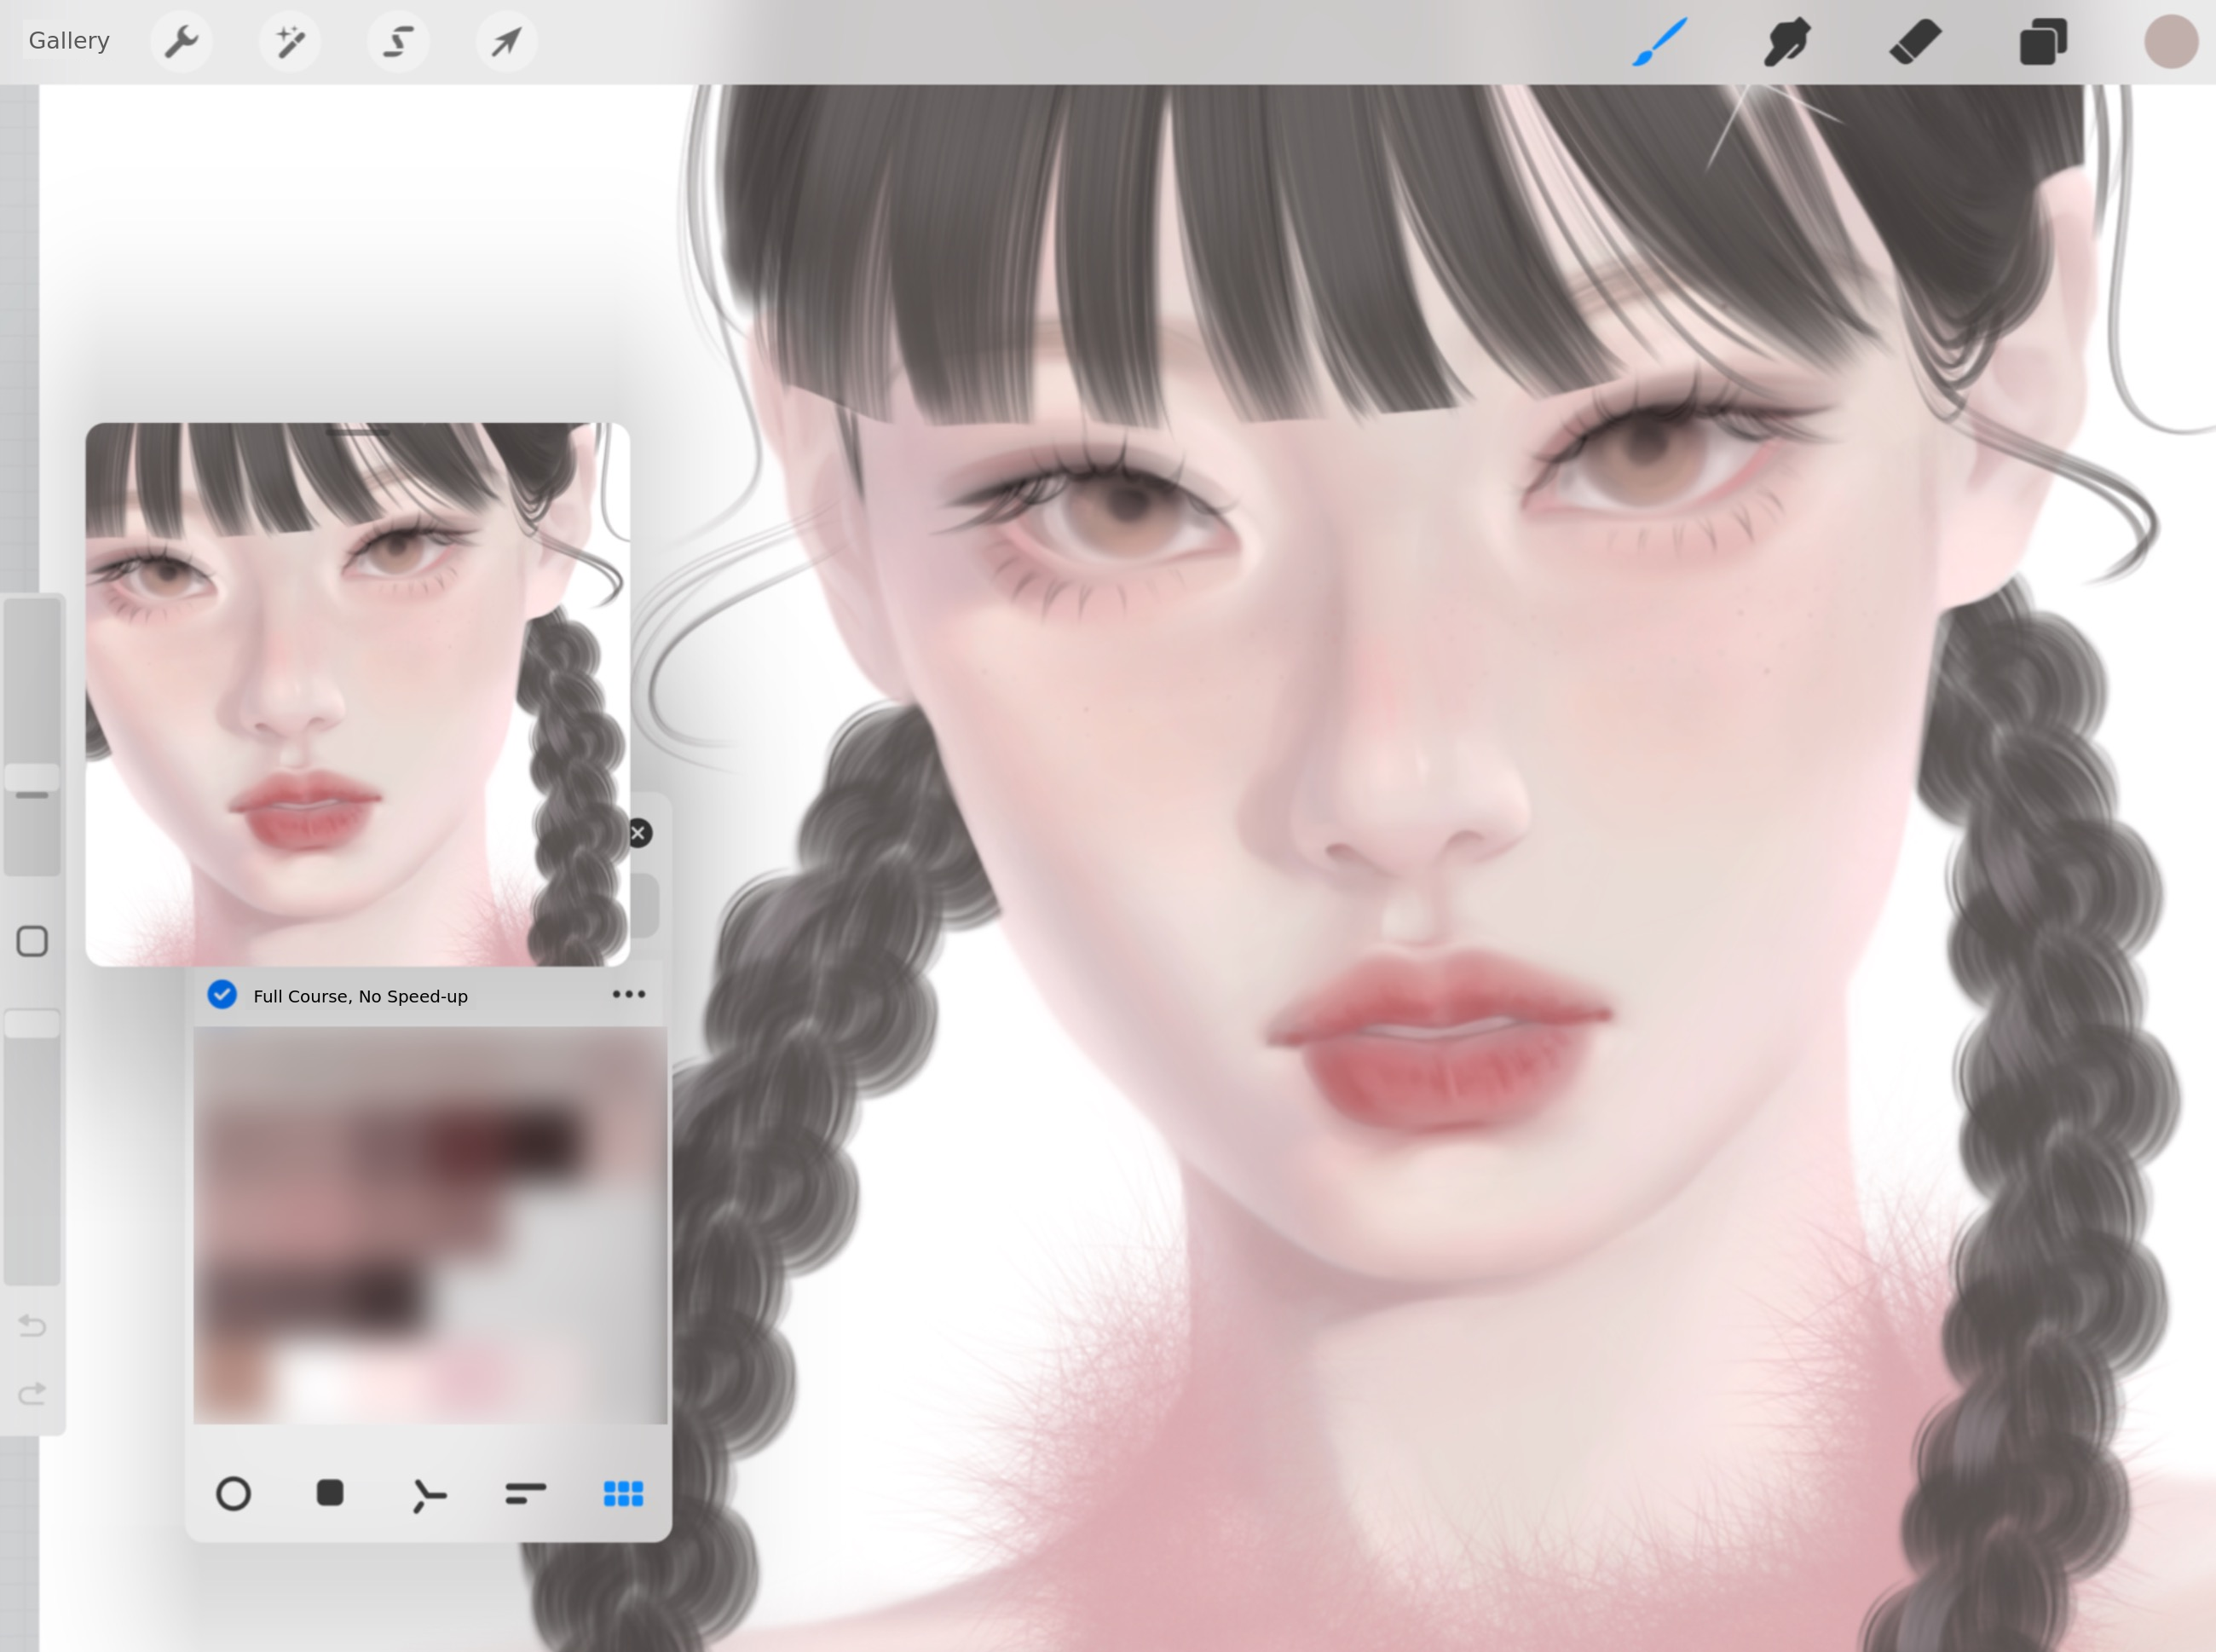Screen dimensions: 2216x1652
Task: Open the Layers panel
Action: pyautogui.click(x=2043, y=43)
